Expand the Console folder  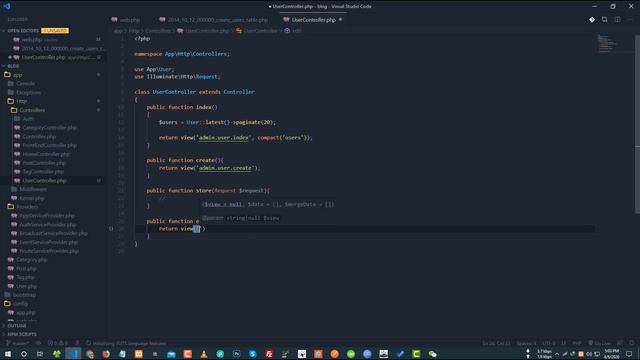(21, 83)
